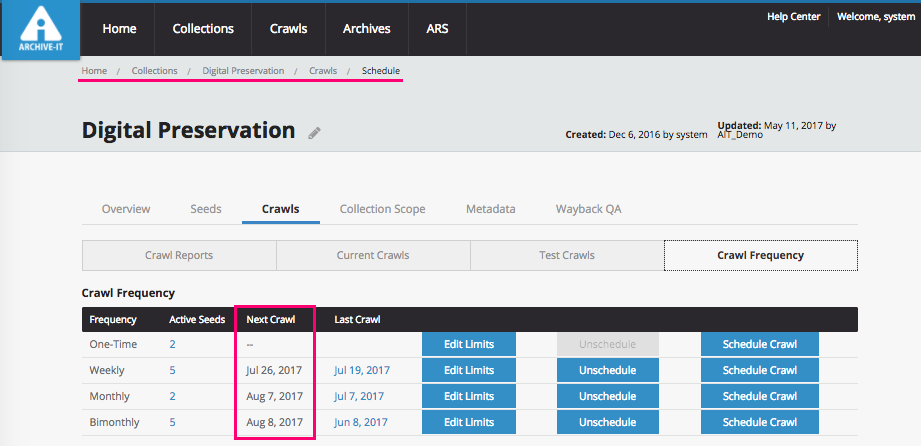Switch to the Seeds tab
Viewport: 921px width, 446px height.
point(206,209)
